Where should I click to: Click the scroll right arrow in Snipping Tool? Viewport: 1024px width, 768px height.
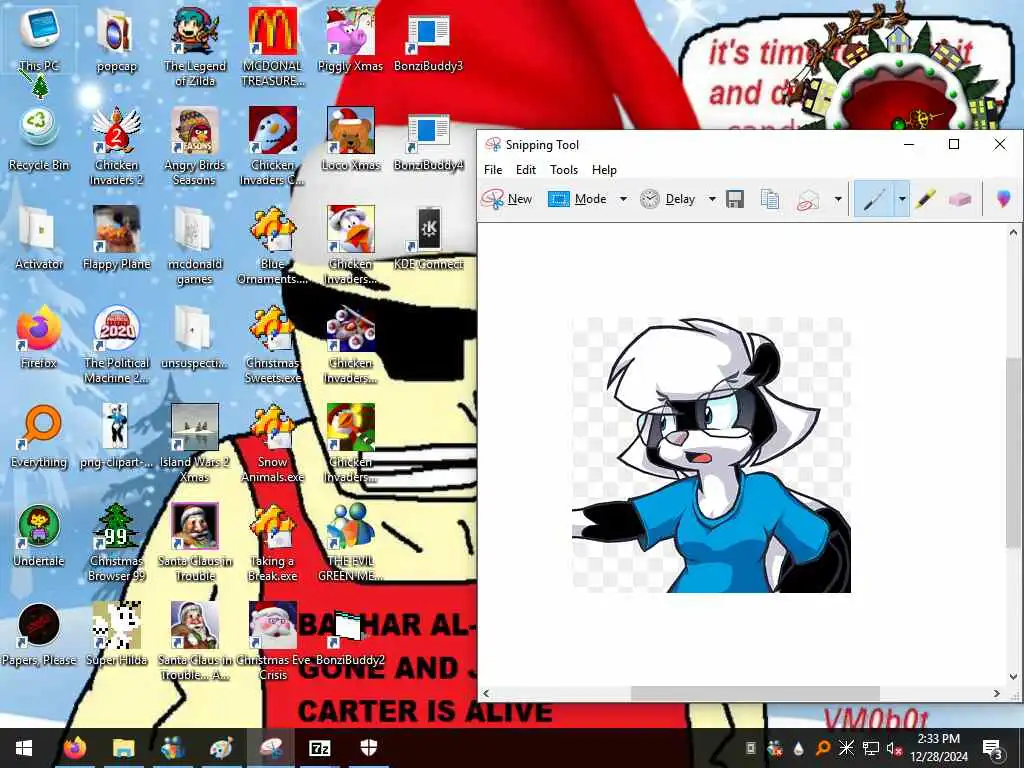point(997,694)
